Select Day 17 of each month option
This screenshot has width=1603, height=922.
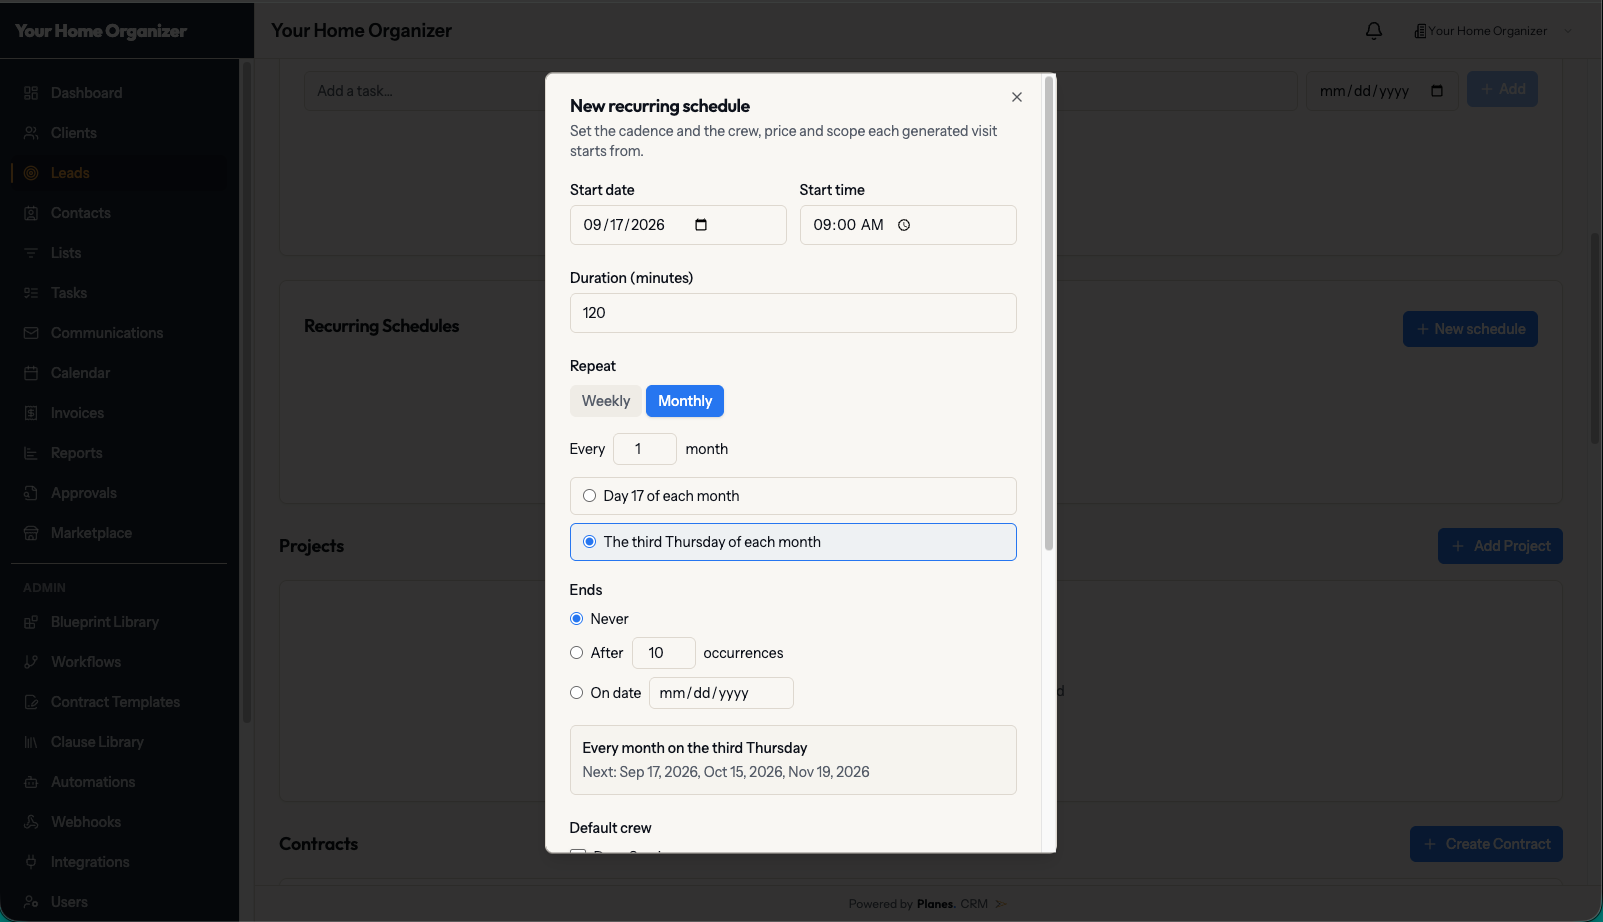793,496
